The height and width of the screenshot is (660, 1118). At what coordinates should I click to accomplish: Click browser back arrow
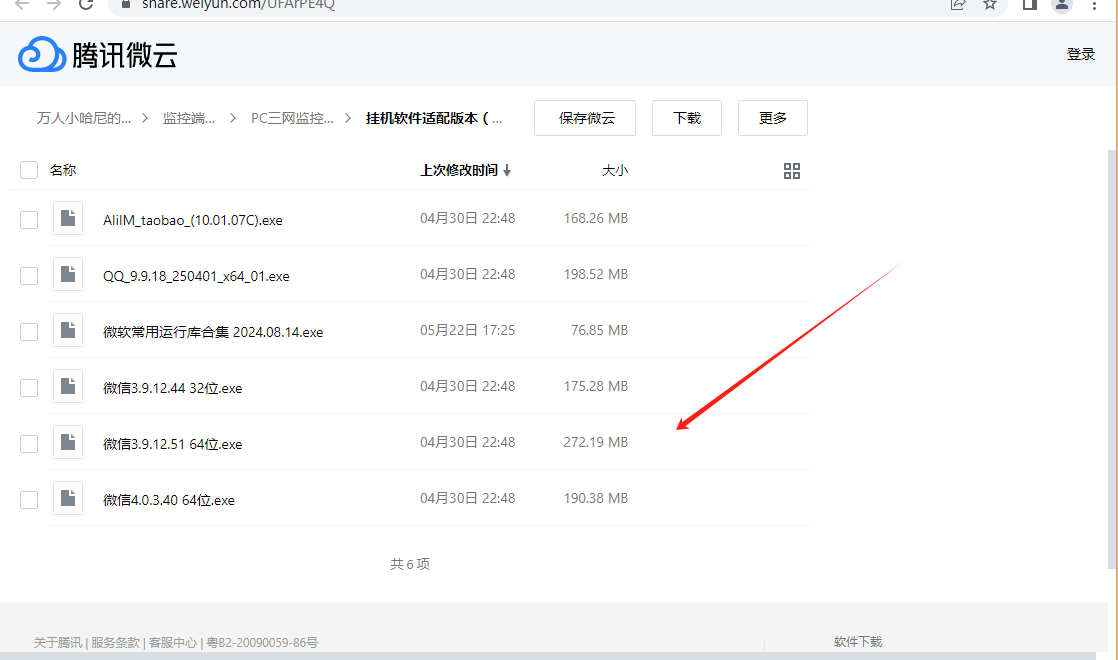pyautogui.click(x=22, y=4)
